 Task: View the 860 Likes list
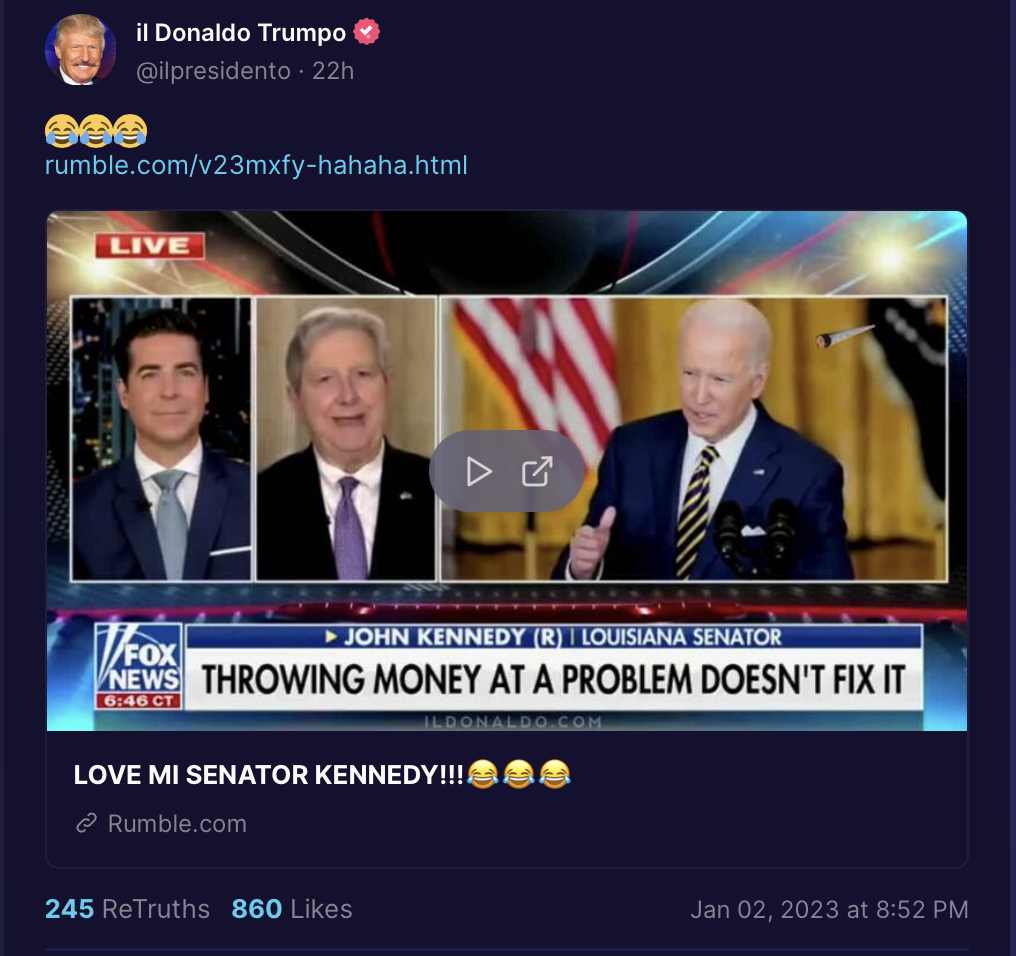tap(292, 909)
